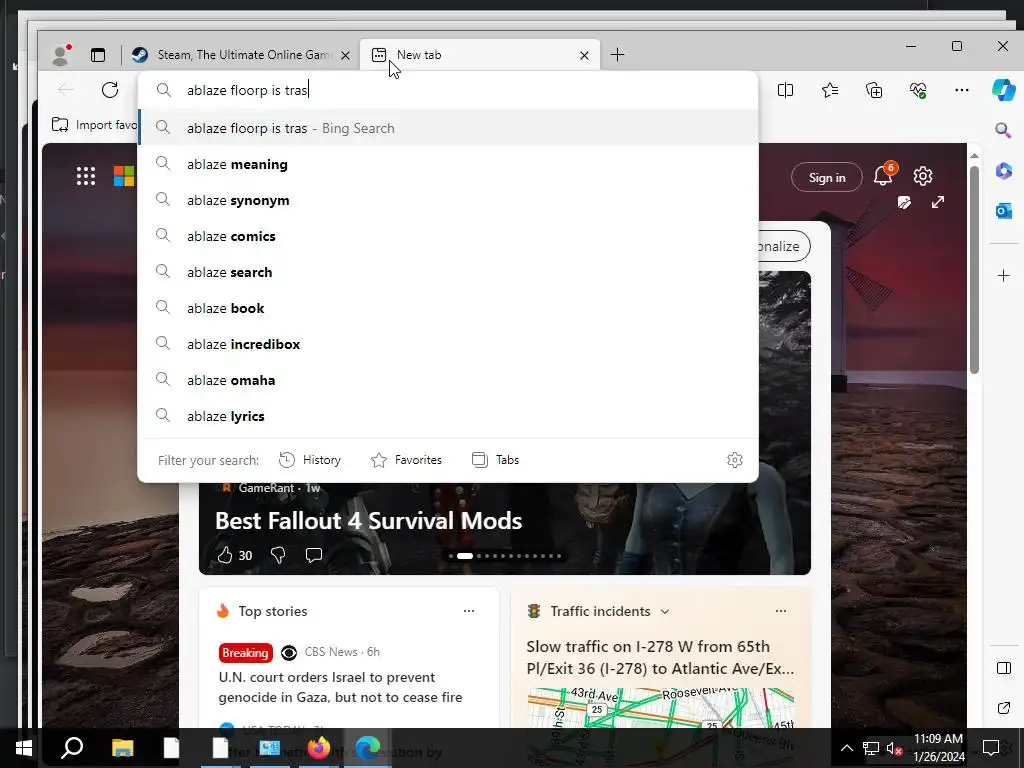This screenshot has width=1024, height=768.
Task: Open Collections toolbar icon
Action: pos(874,90)
